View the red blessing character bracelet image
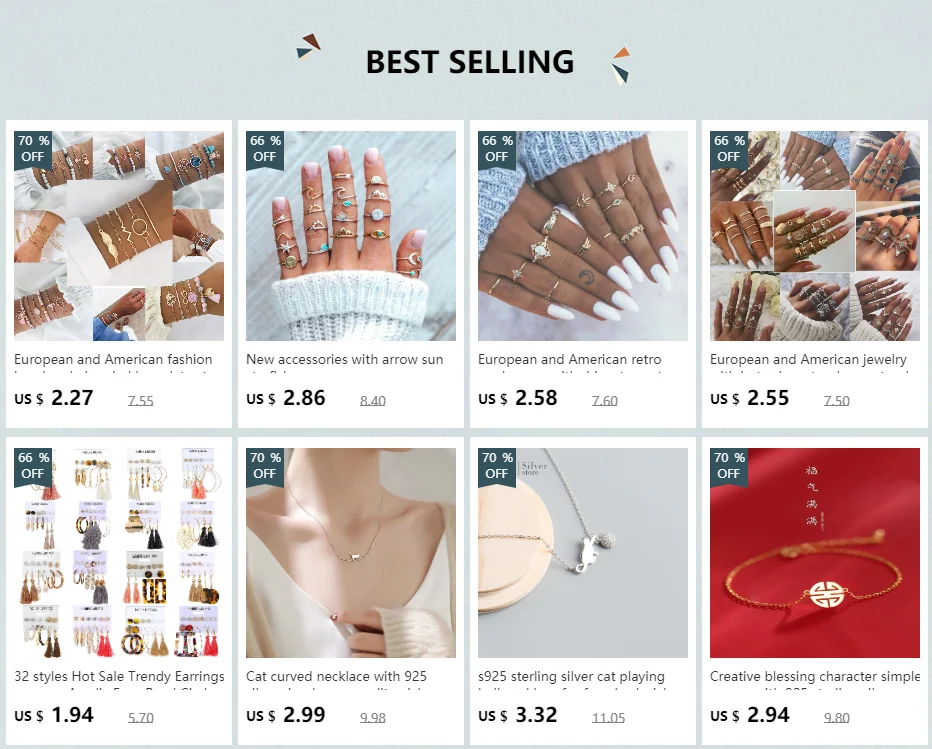932x749 pixels. [x=814, y=553]
